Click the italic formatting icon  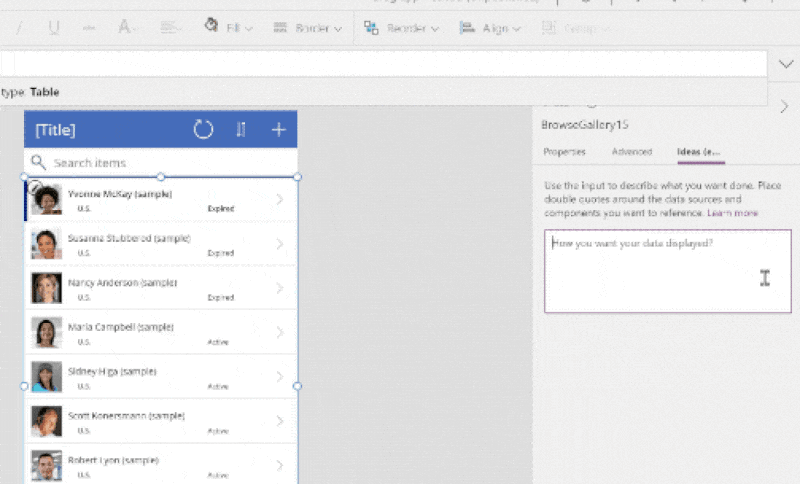pos(19,28)
